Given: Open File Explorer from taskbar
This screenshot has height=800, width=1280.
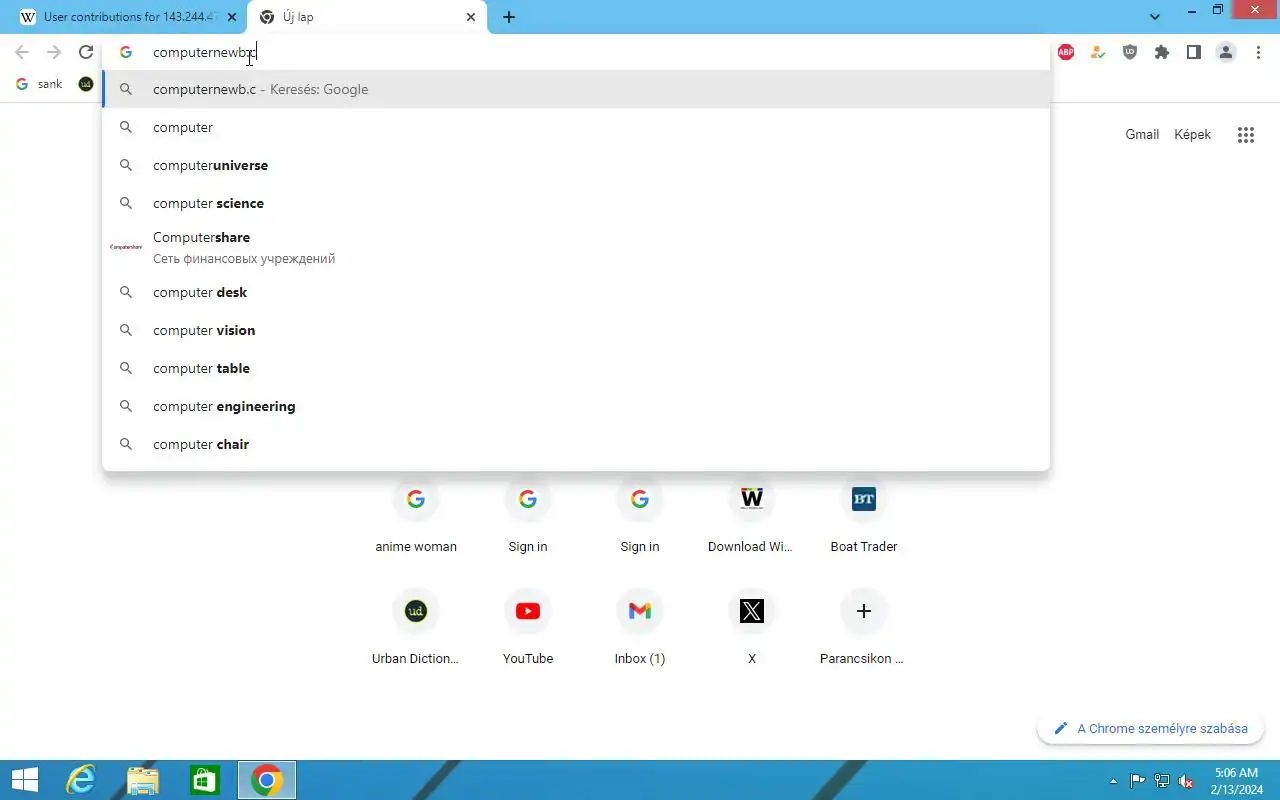Looking at the screenshot, I should coord(143,780).
